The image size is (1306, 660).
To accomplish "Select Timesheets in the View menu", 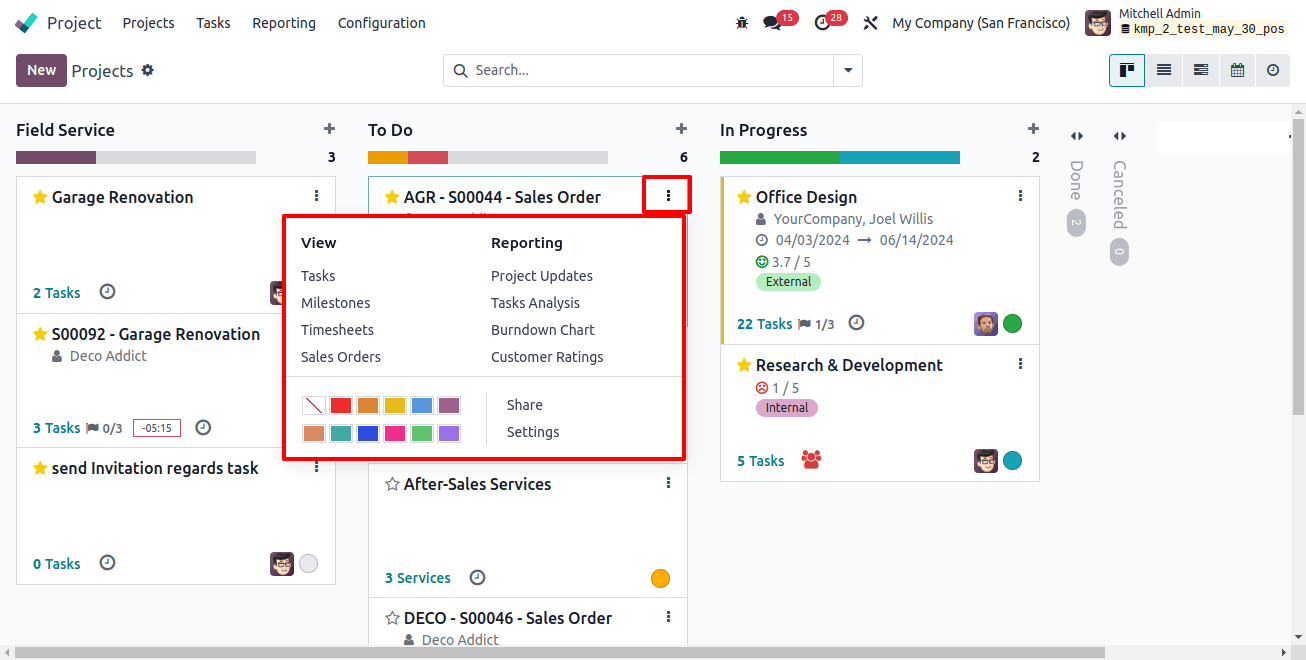I will click(337, 329).
